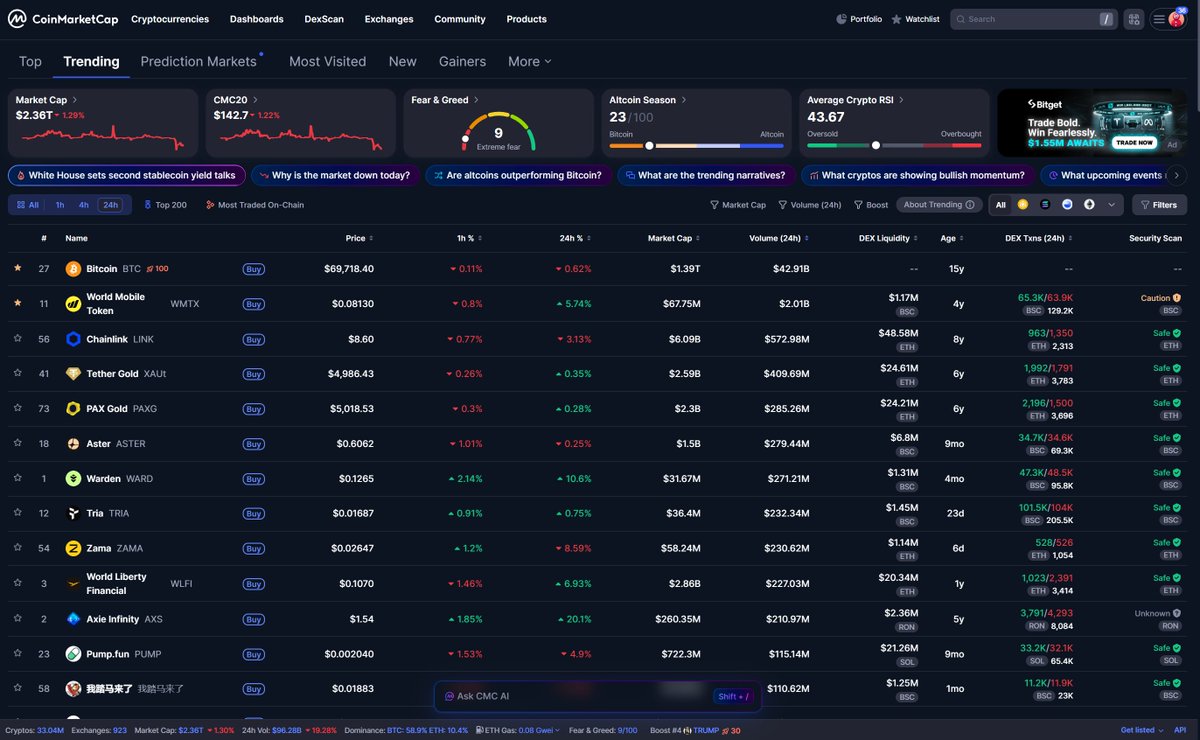The height and width of the screenshot is (740, 1200).
Task: Unstar Bitcoin from watchlist
Action: click(18, 268)
